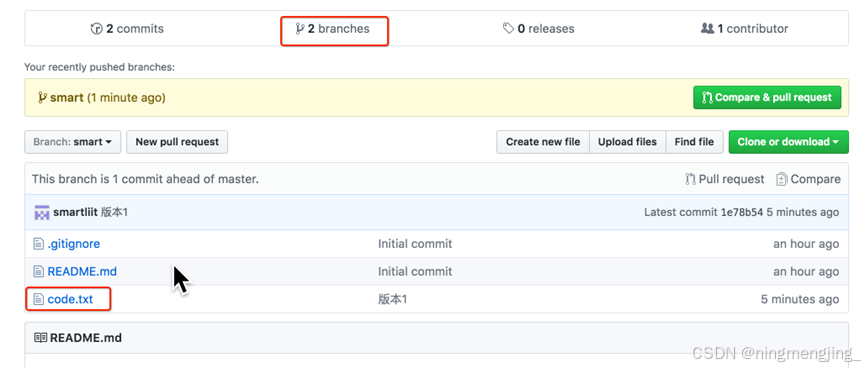Click the Create new file button

pyautogui.click(x=543, y=142)
